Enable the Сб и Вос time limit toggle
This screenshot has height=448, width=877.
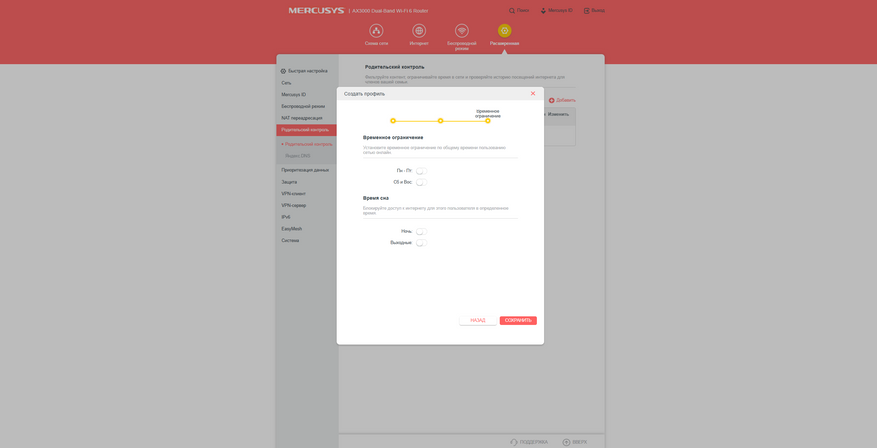coord(421,182)
